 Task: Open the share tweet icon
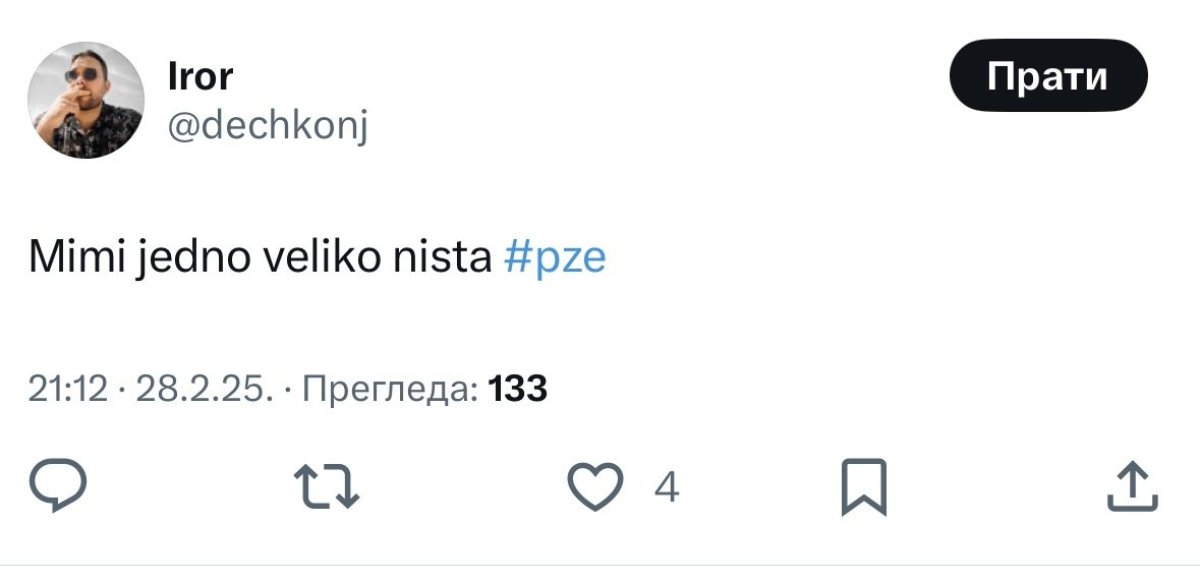[1132, 487]
